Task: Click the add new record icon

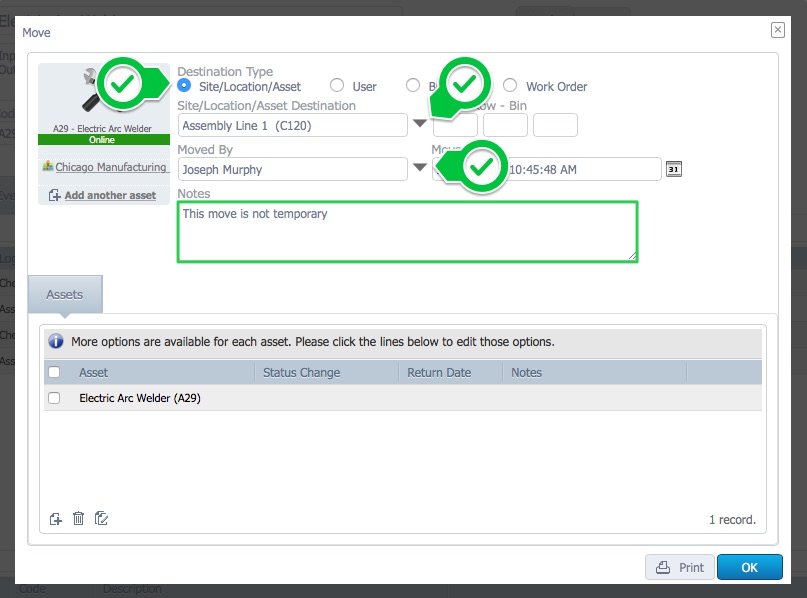Action: pyautogui.click(x=56, y=518)
